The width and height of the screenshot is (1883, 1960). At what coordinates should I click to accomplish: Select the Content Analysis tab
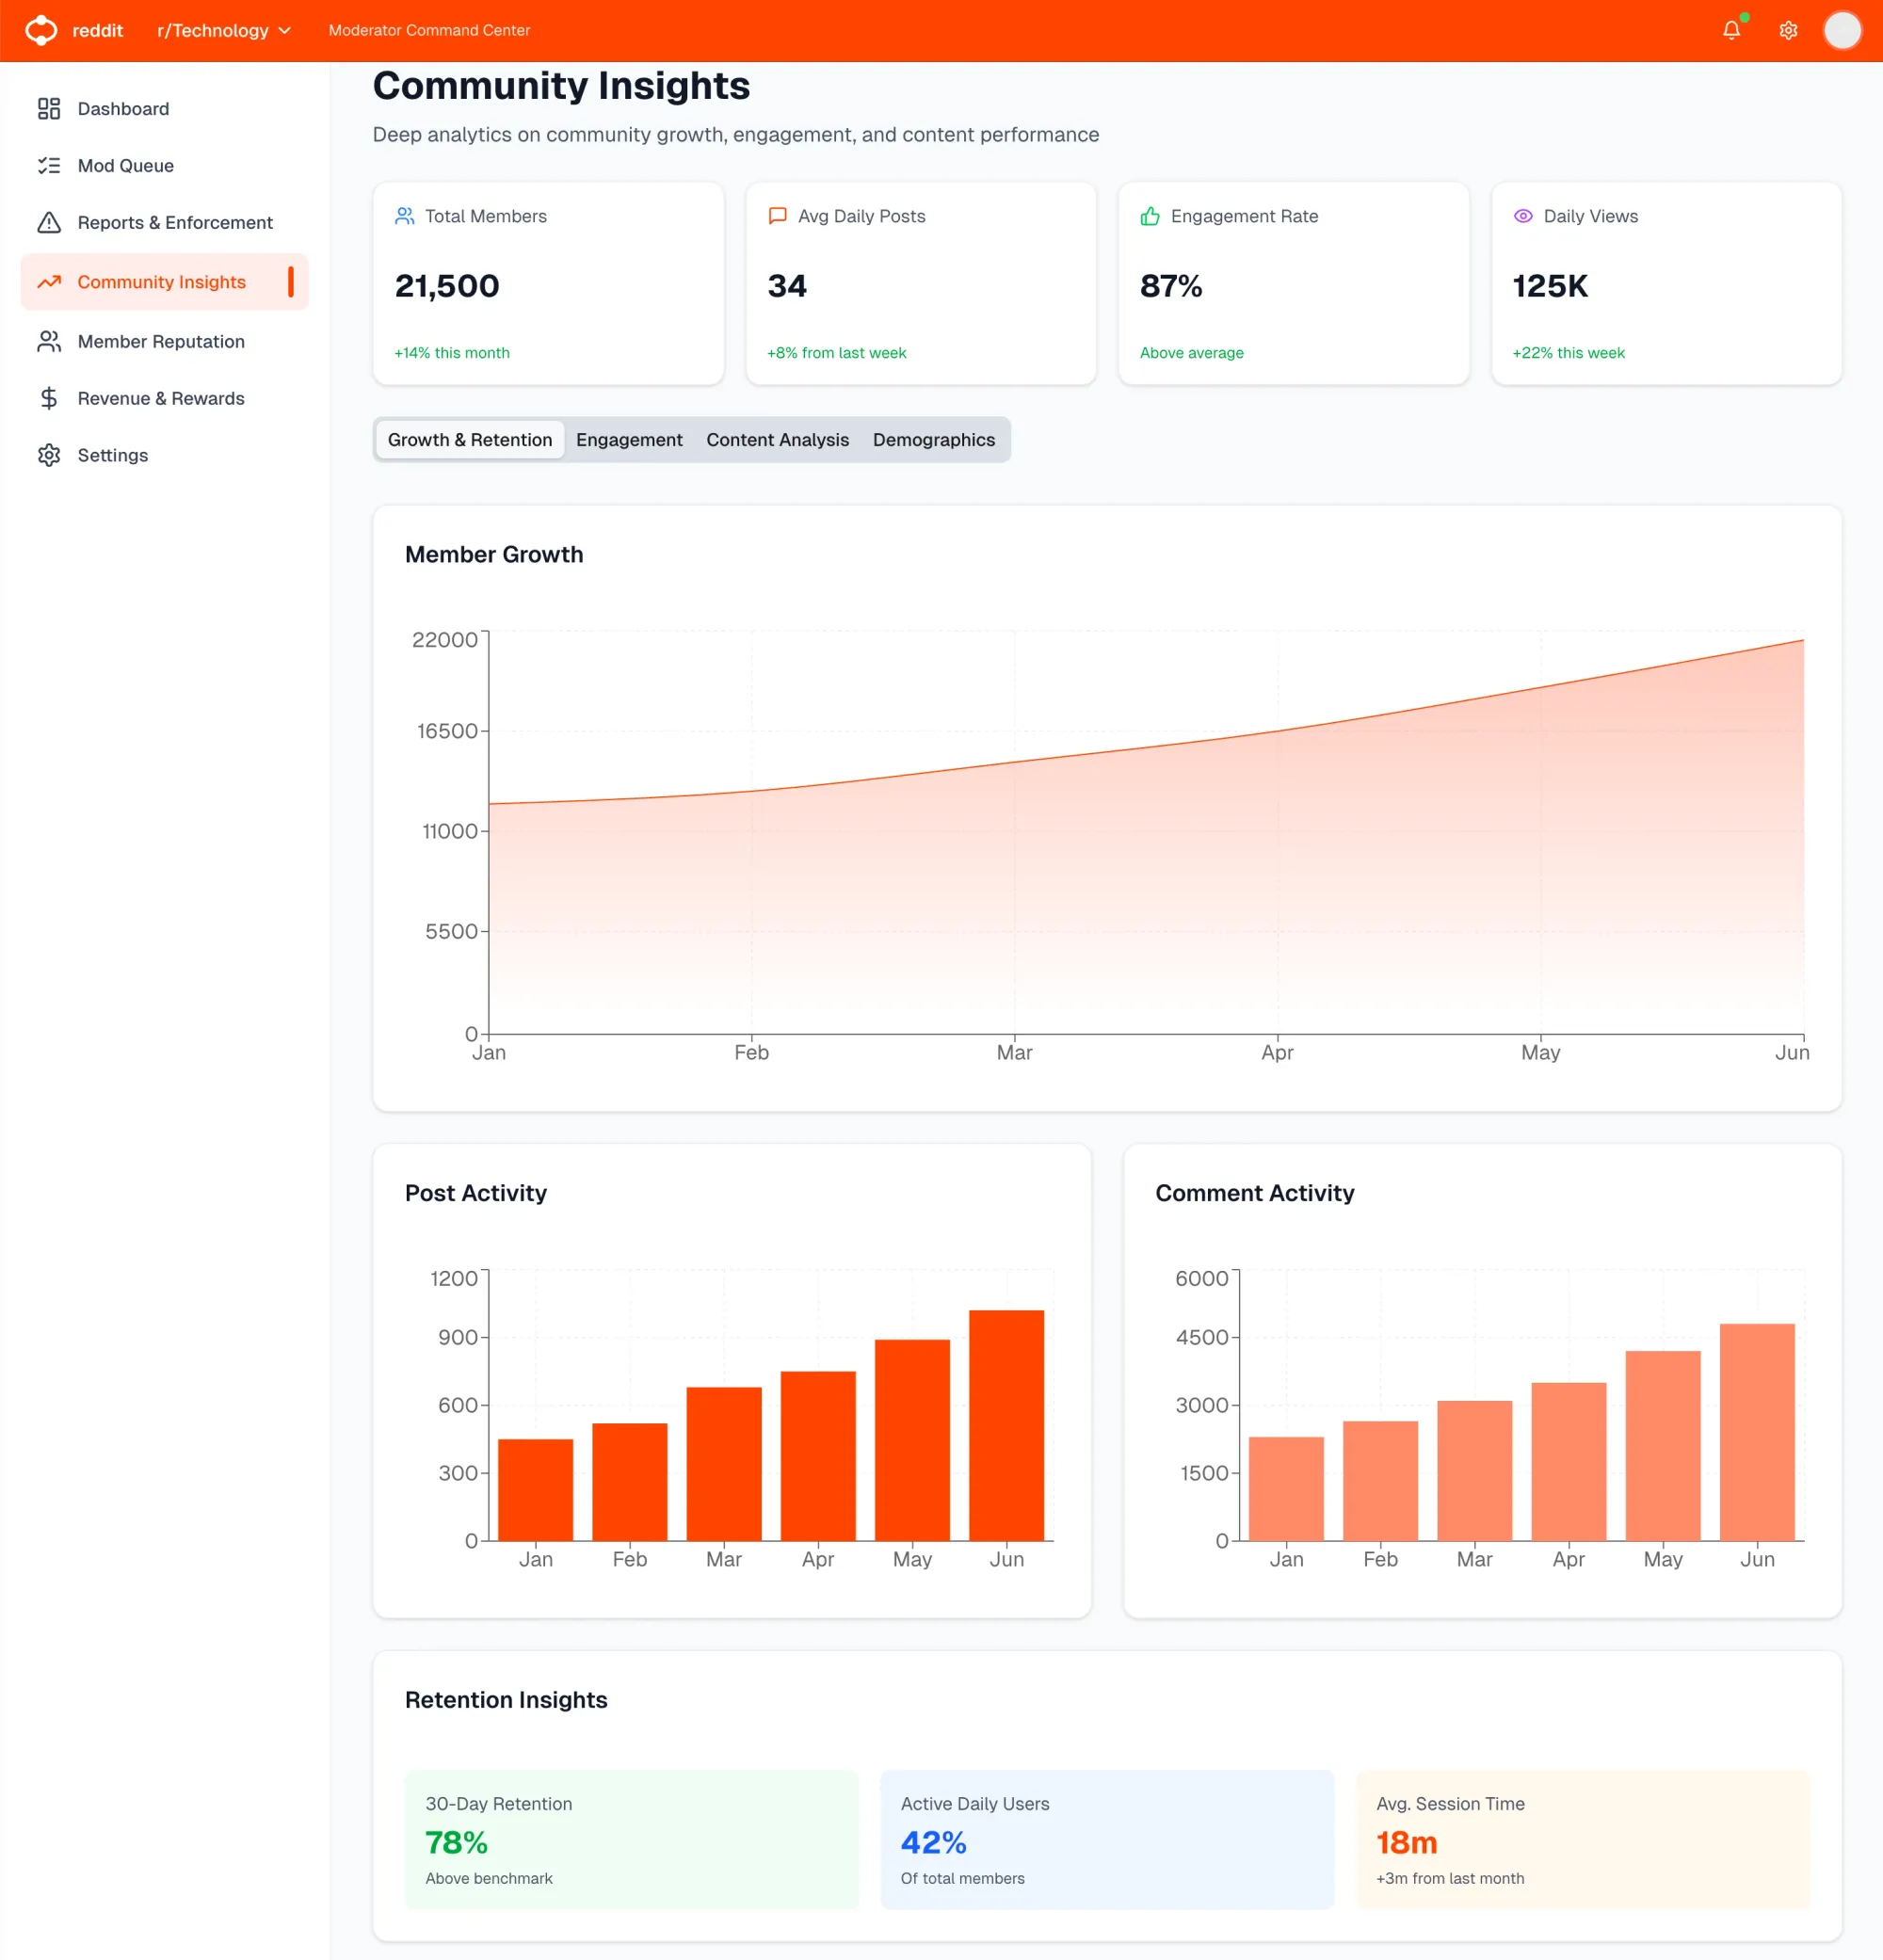[777, 439]
